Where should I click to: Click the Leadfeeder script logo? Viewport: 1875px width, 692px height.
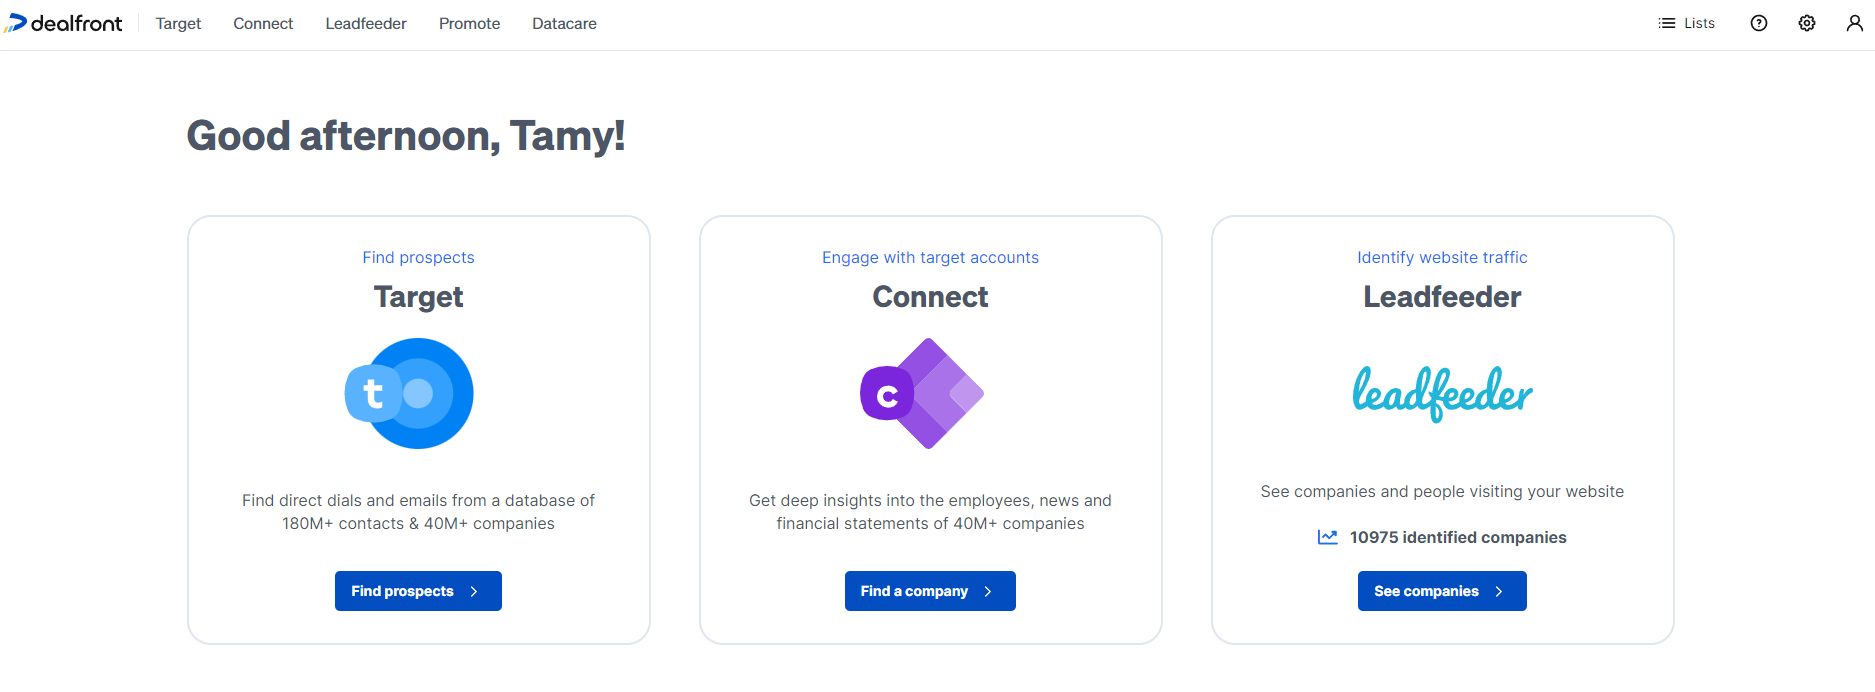coord(1441,393)
